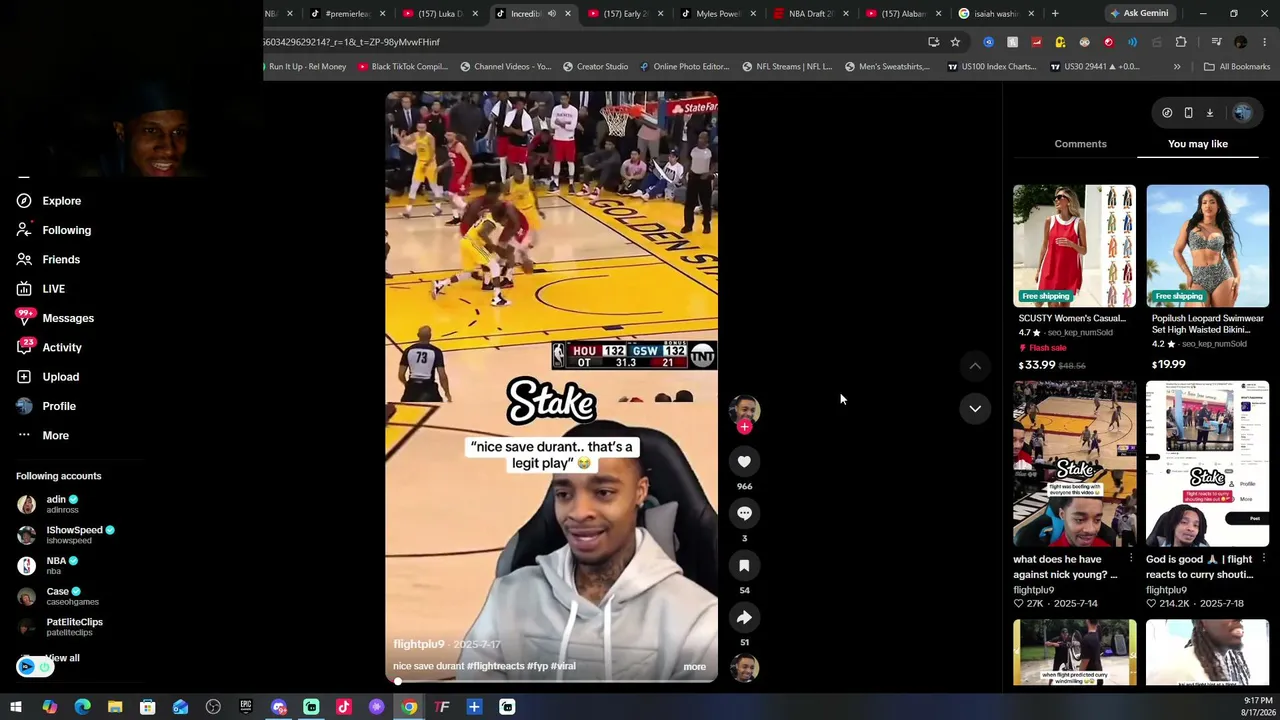Open the PatEliteClips following account
Viewport: 1280px width, 720px height.
pyautogui.click(x=60, y=627)
